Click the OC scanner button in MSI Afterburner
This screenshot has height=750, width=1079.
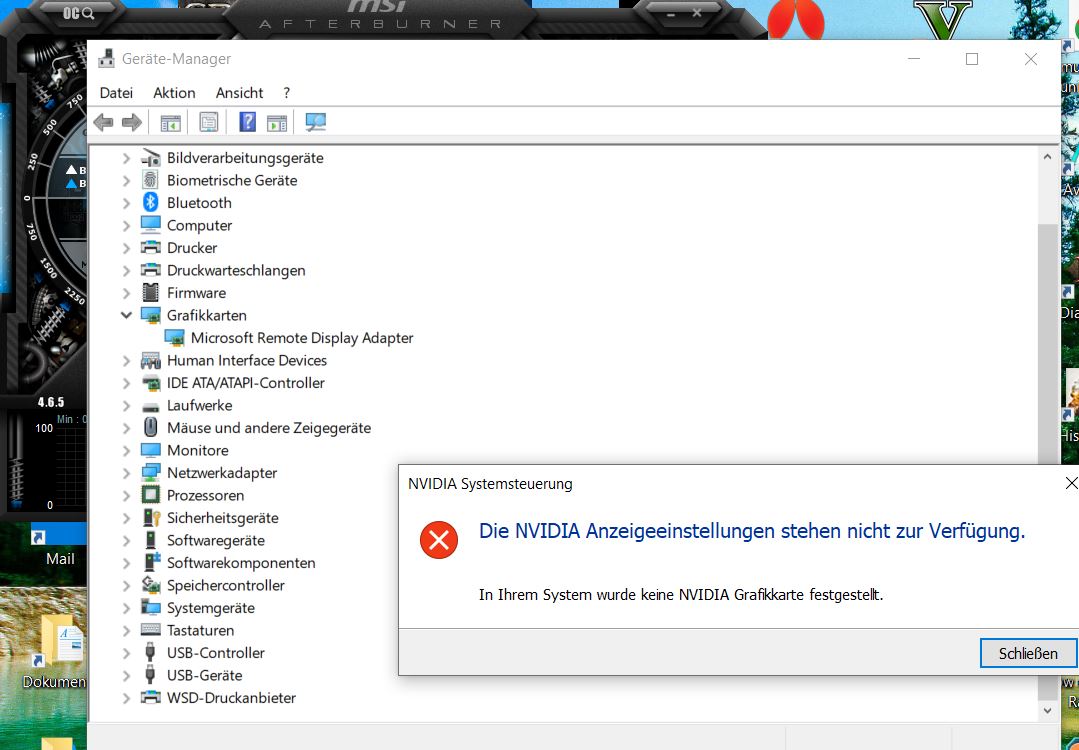pos(77,12)
